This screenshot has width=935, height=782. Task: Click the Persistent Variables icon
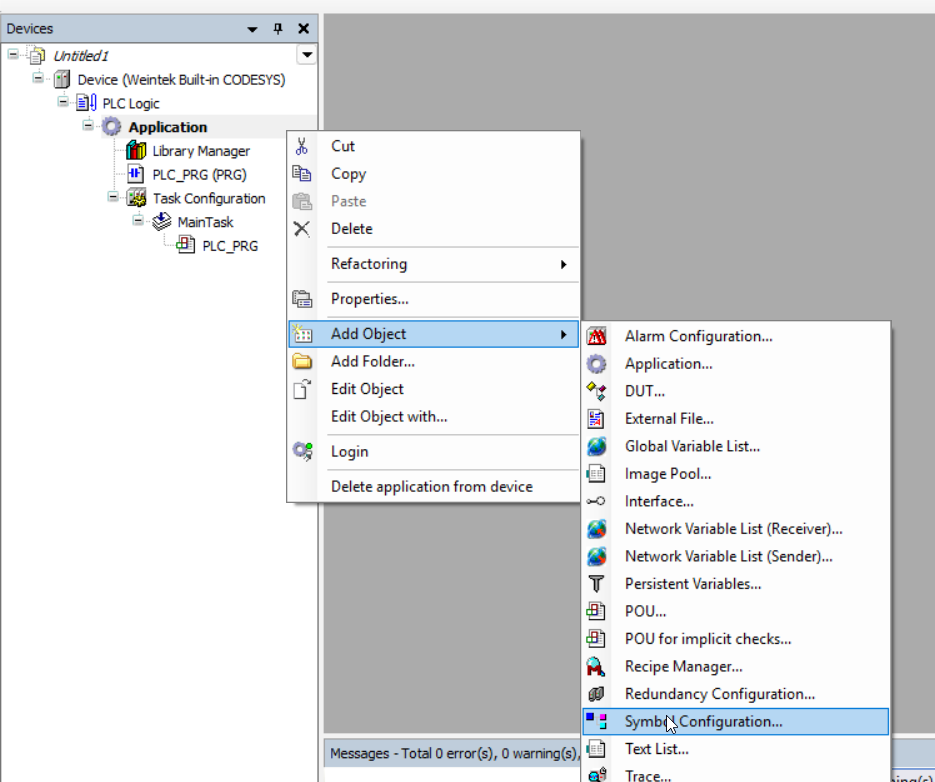pyautogui.click(x=597, y=584)
